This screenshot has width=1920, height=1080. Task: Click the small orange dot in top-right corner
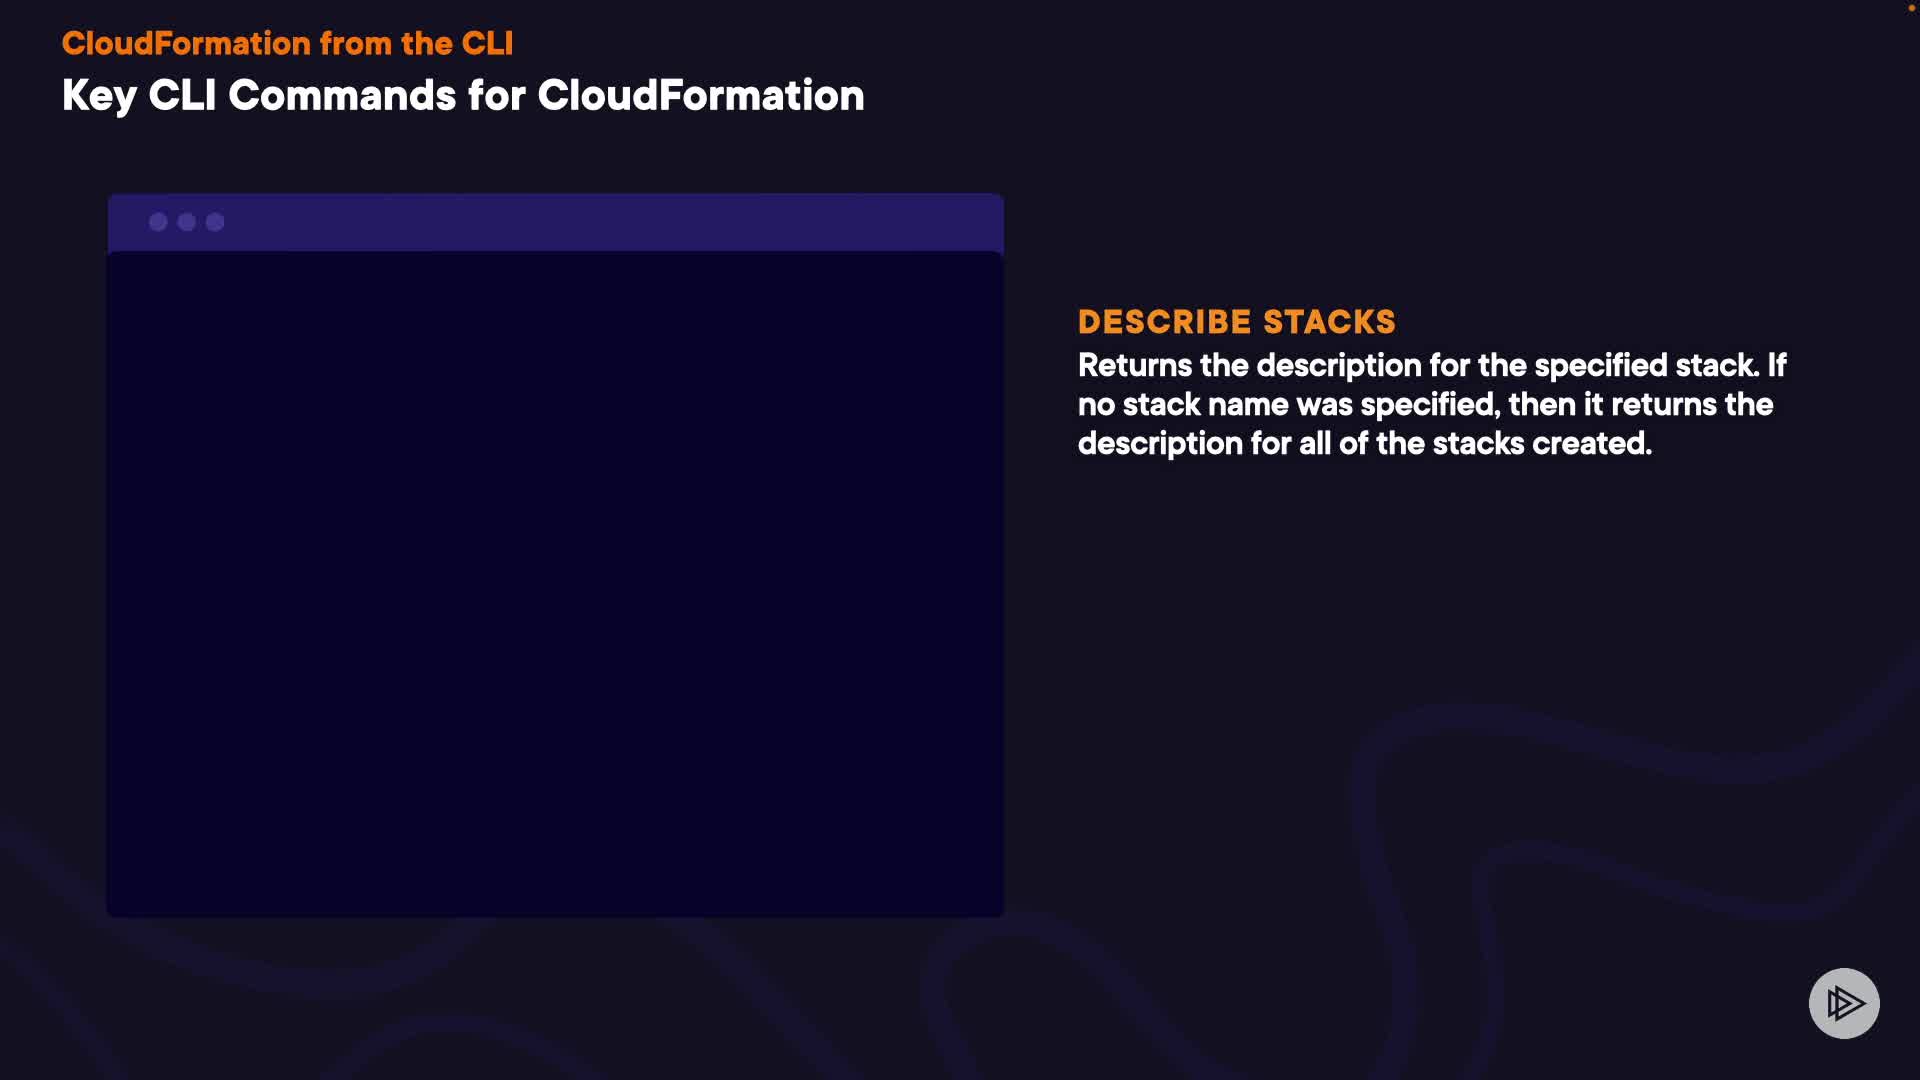pos(1911,8)
